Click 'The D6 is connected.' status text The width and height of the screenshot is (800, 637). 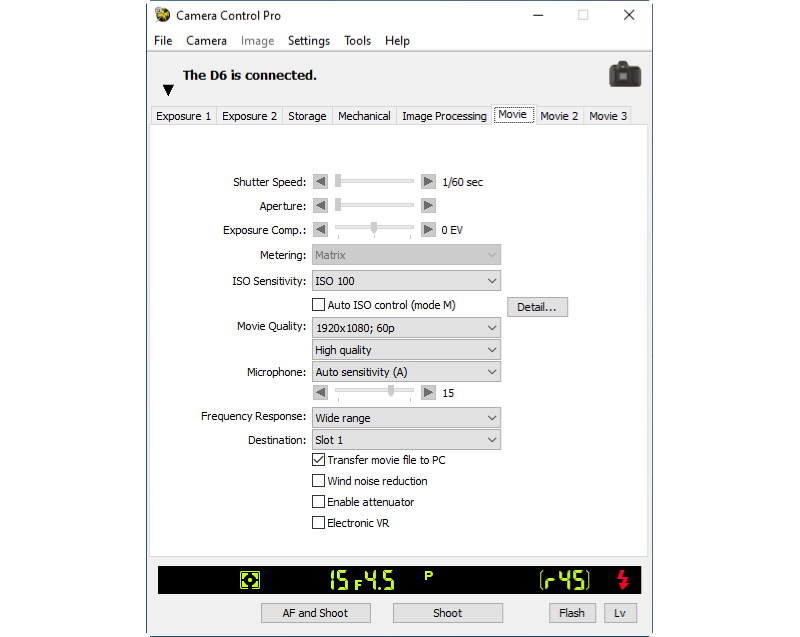[249, 75]
